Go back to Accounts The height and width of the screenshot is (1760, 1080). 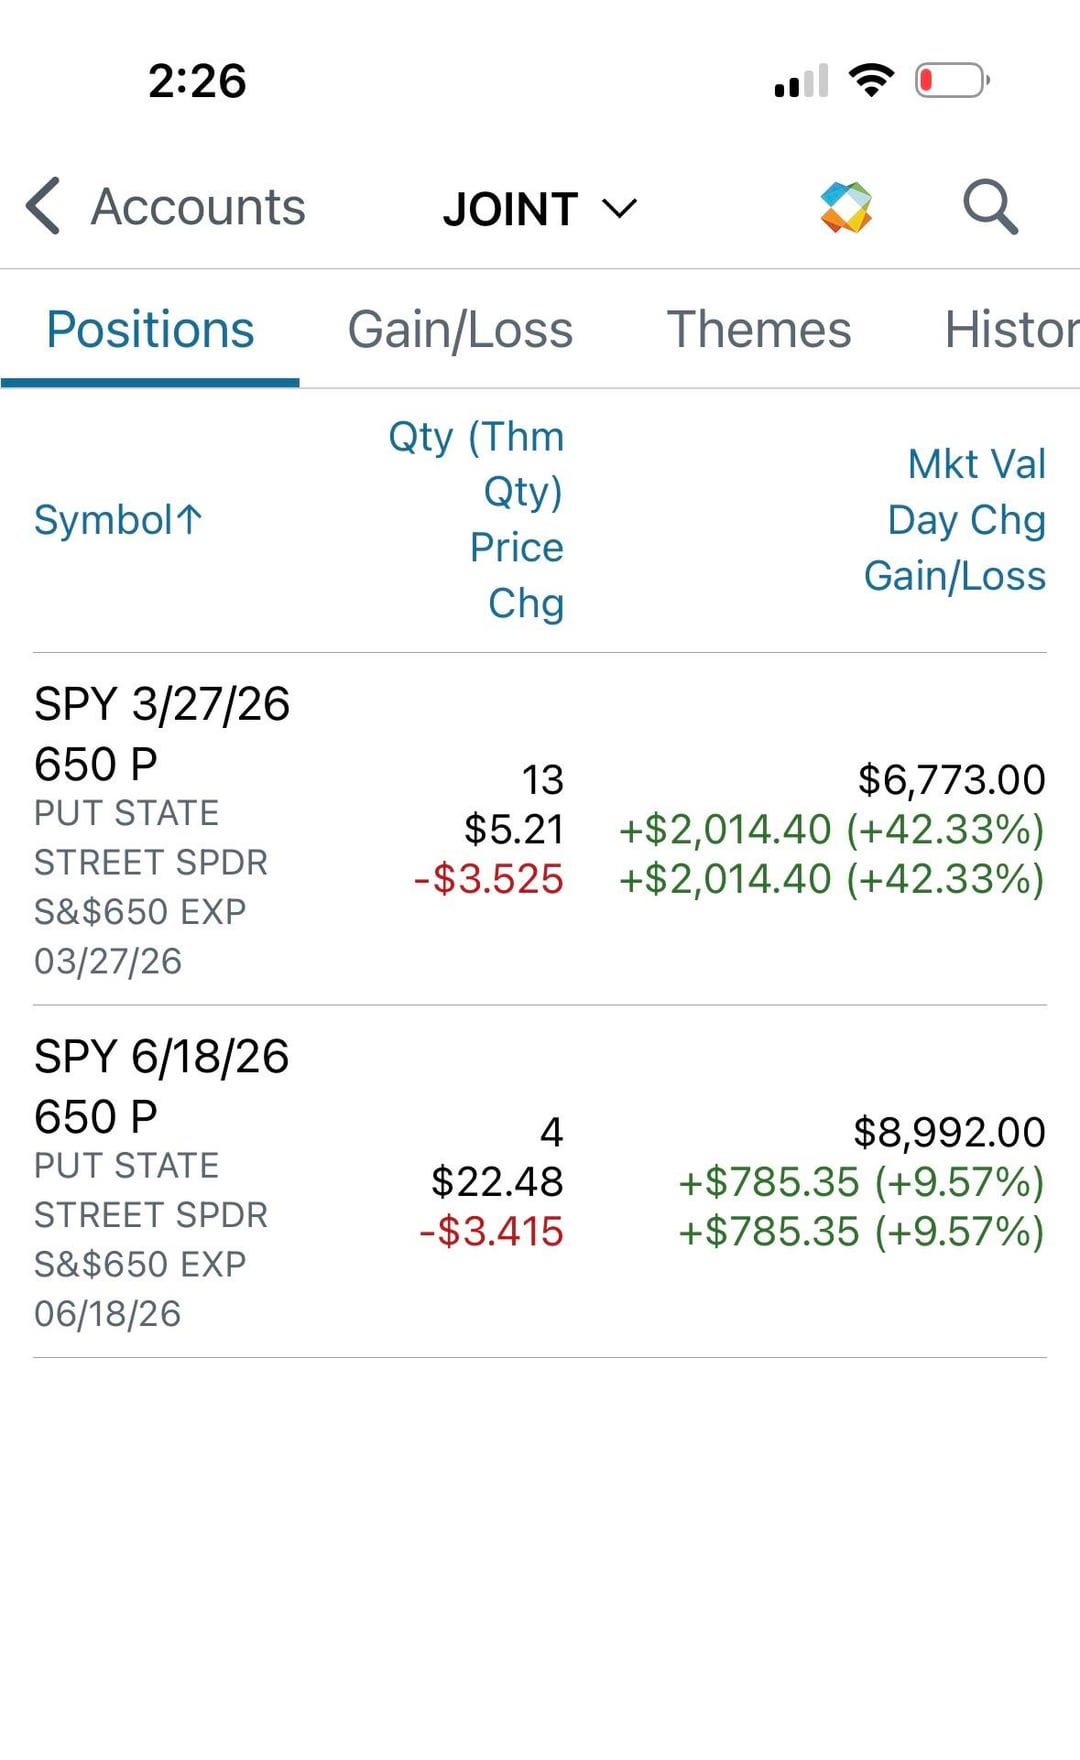[198, 207]
